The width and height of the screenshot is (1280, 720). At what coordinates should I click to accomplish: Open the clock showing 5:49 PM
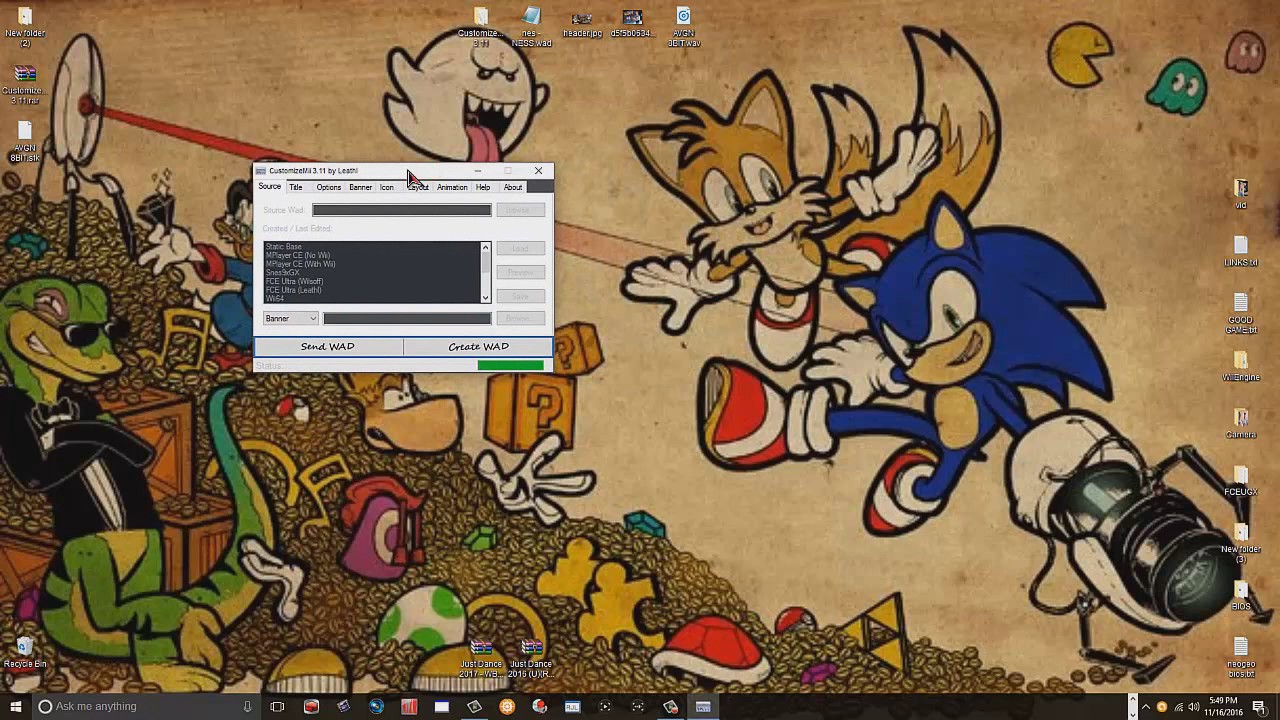pos(1223,706)
